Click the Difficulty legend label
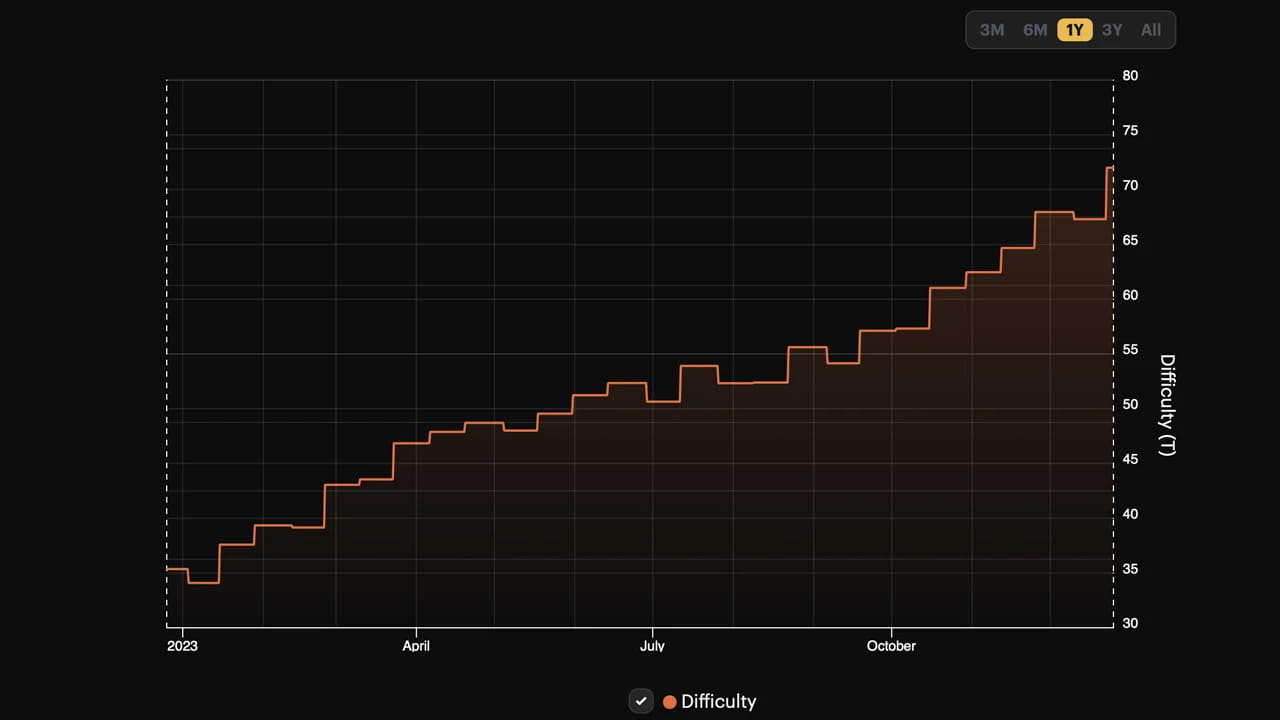Viewport: 1280px width, 720px height. pos(718,701)
